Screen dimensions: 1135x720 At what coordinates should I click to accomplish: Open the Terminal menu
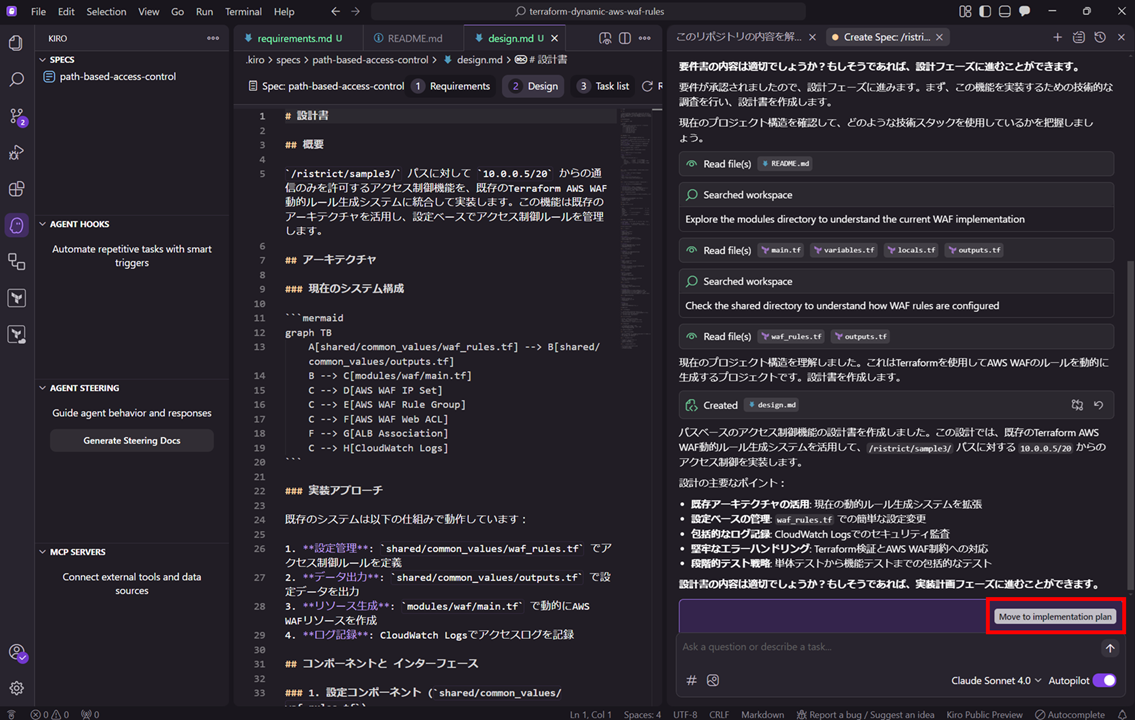click(242, 12)
